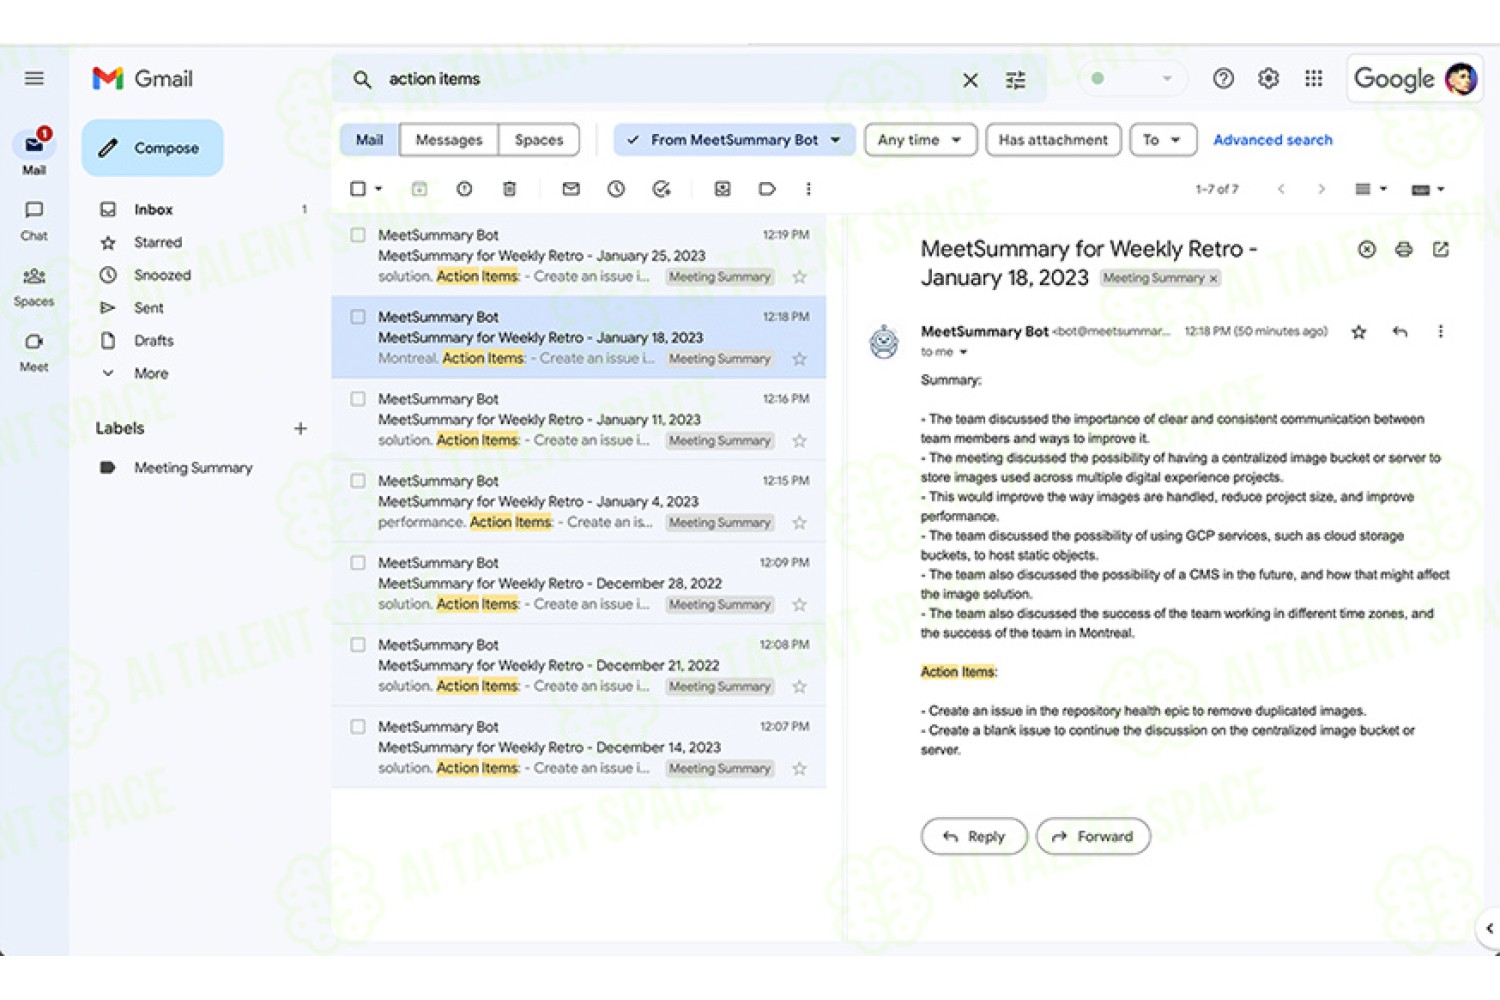Mark as unread with envelope icon
This screenshot has width=1500, height=1000.
click(x=571, y=189)
